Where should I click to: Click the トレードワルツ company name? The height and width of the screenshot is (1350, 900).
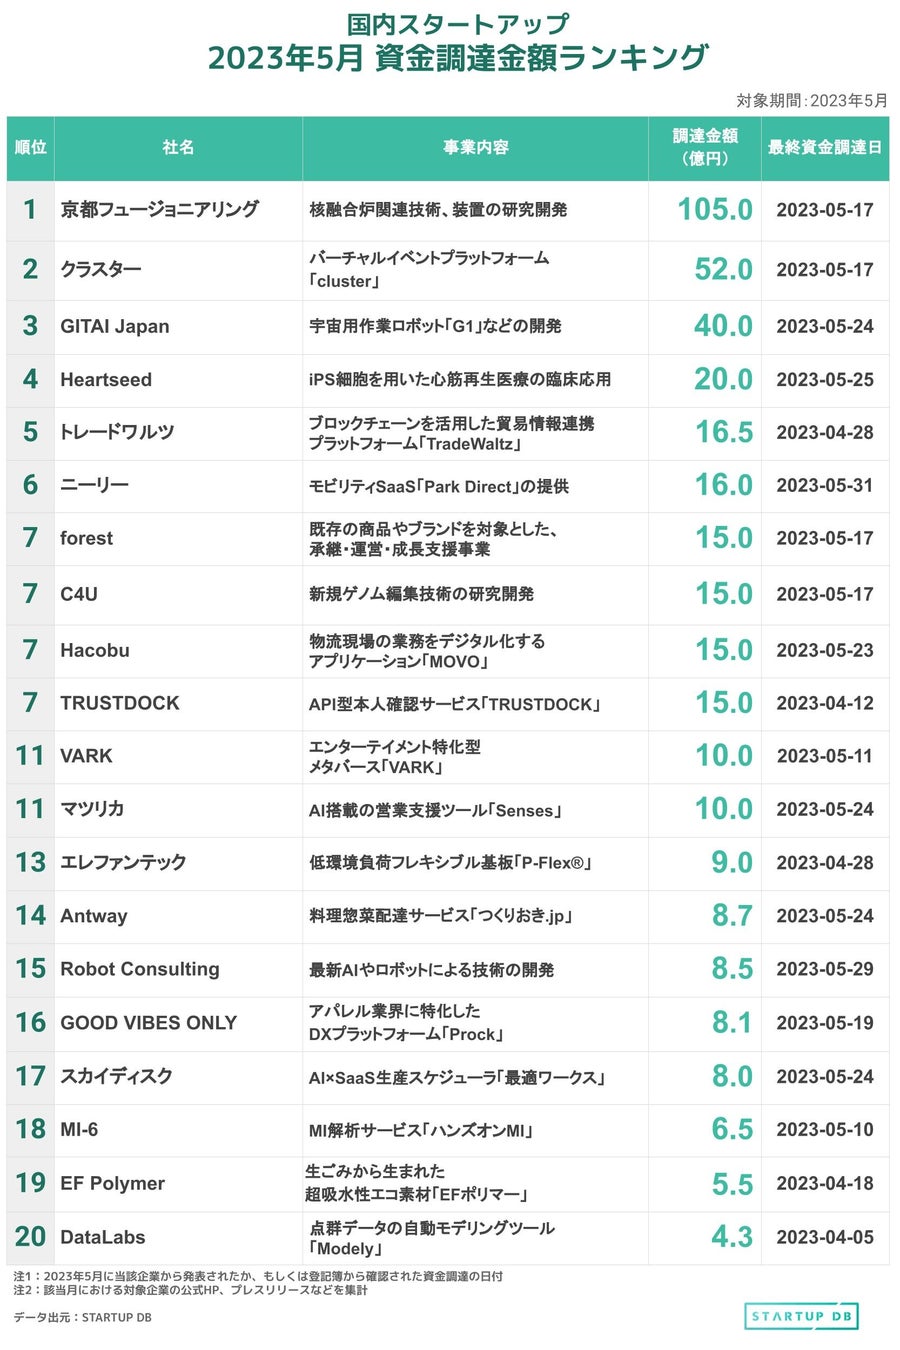click(x=117, y=432)
